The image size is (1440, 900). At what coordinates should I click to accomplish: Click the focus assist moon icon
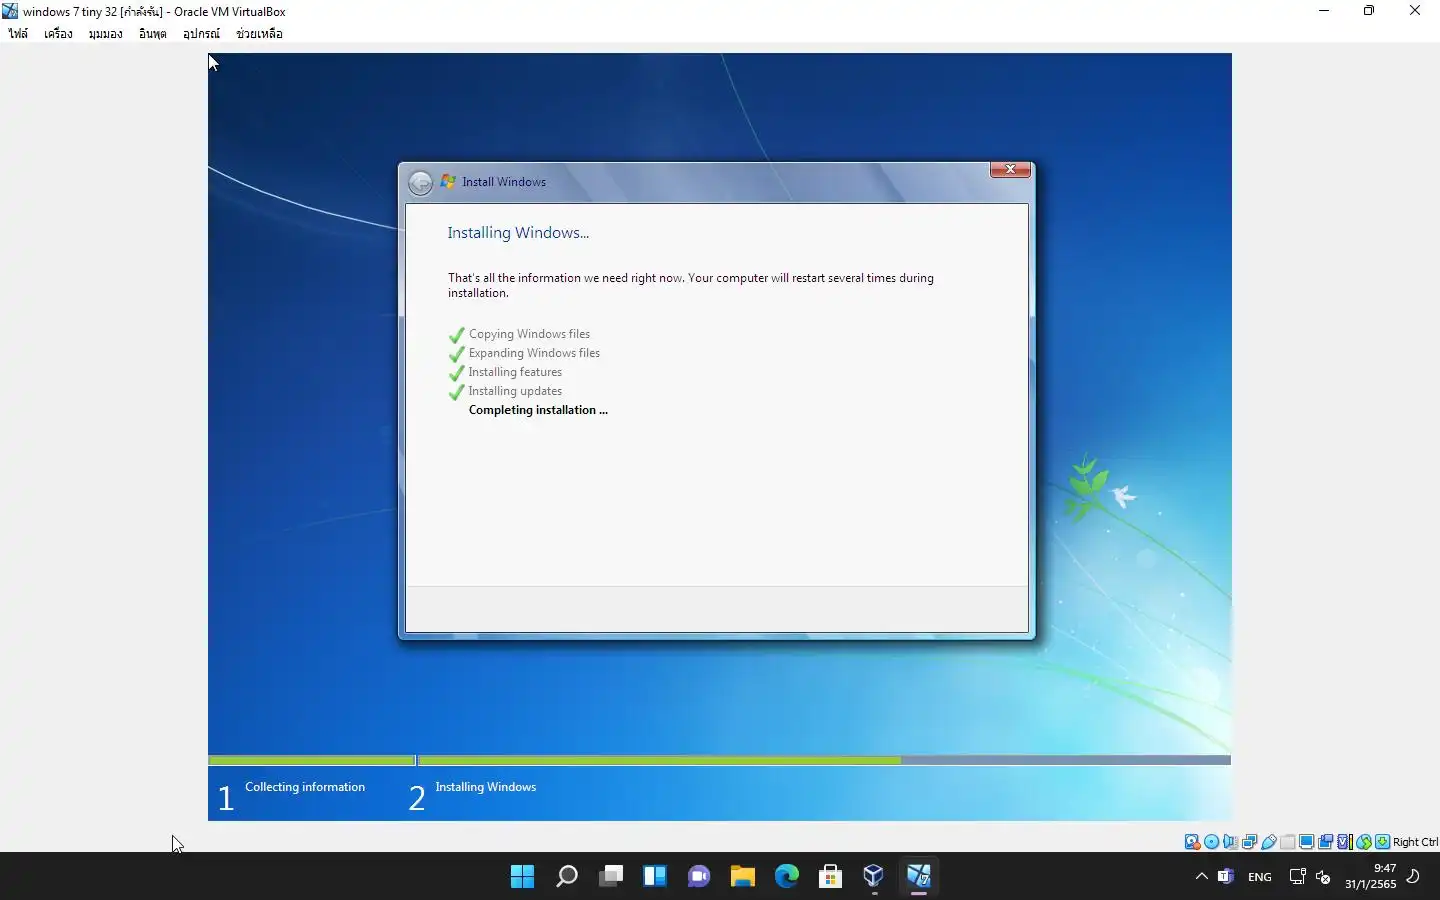pyautogui.click(x=1414, y=877)
